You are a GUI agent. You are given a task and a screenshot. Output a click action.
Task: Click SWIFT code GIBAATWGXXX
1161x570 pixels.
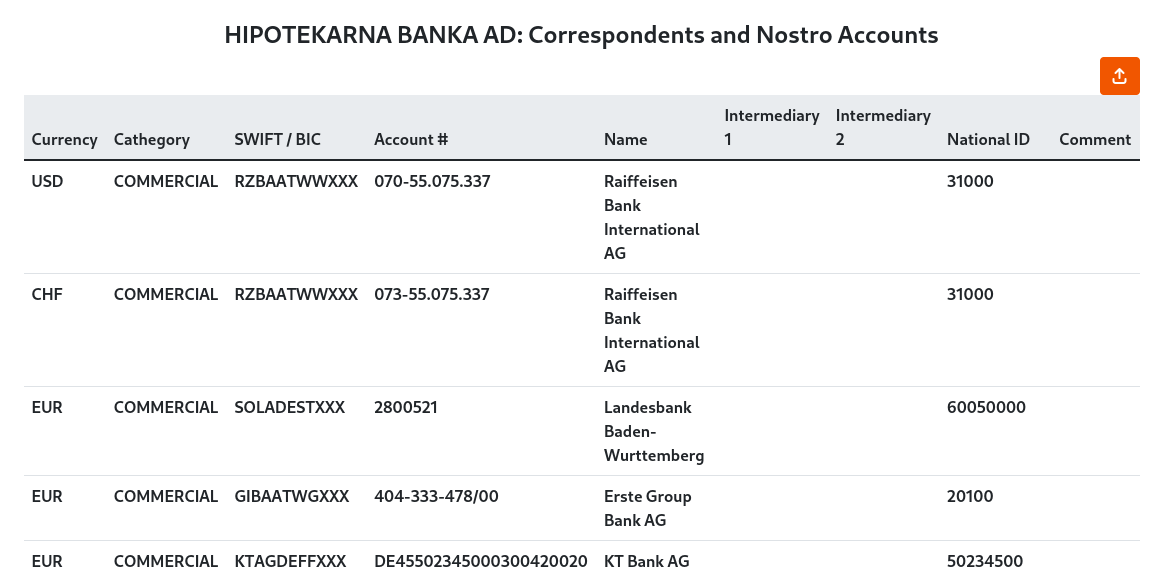coord(291,497)
